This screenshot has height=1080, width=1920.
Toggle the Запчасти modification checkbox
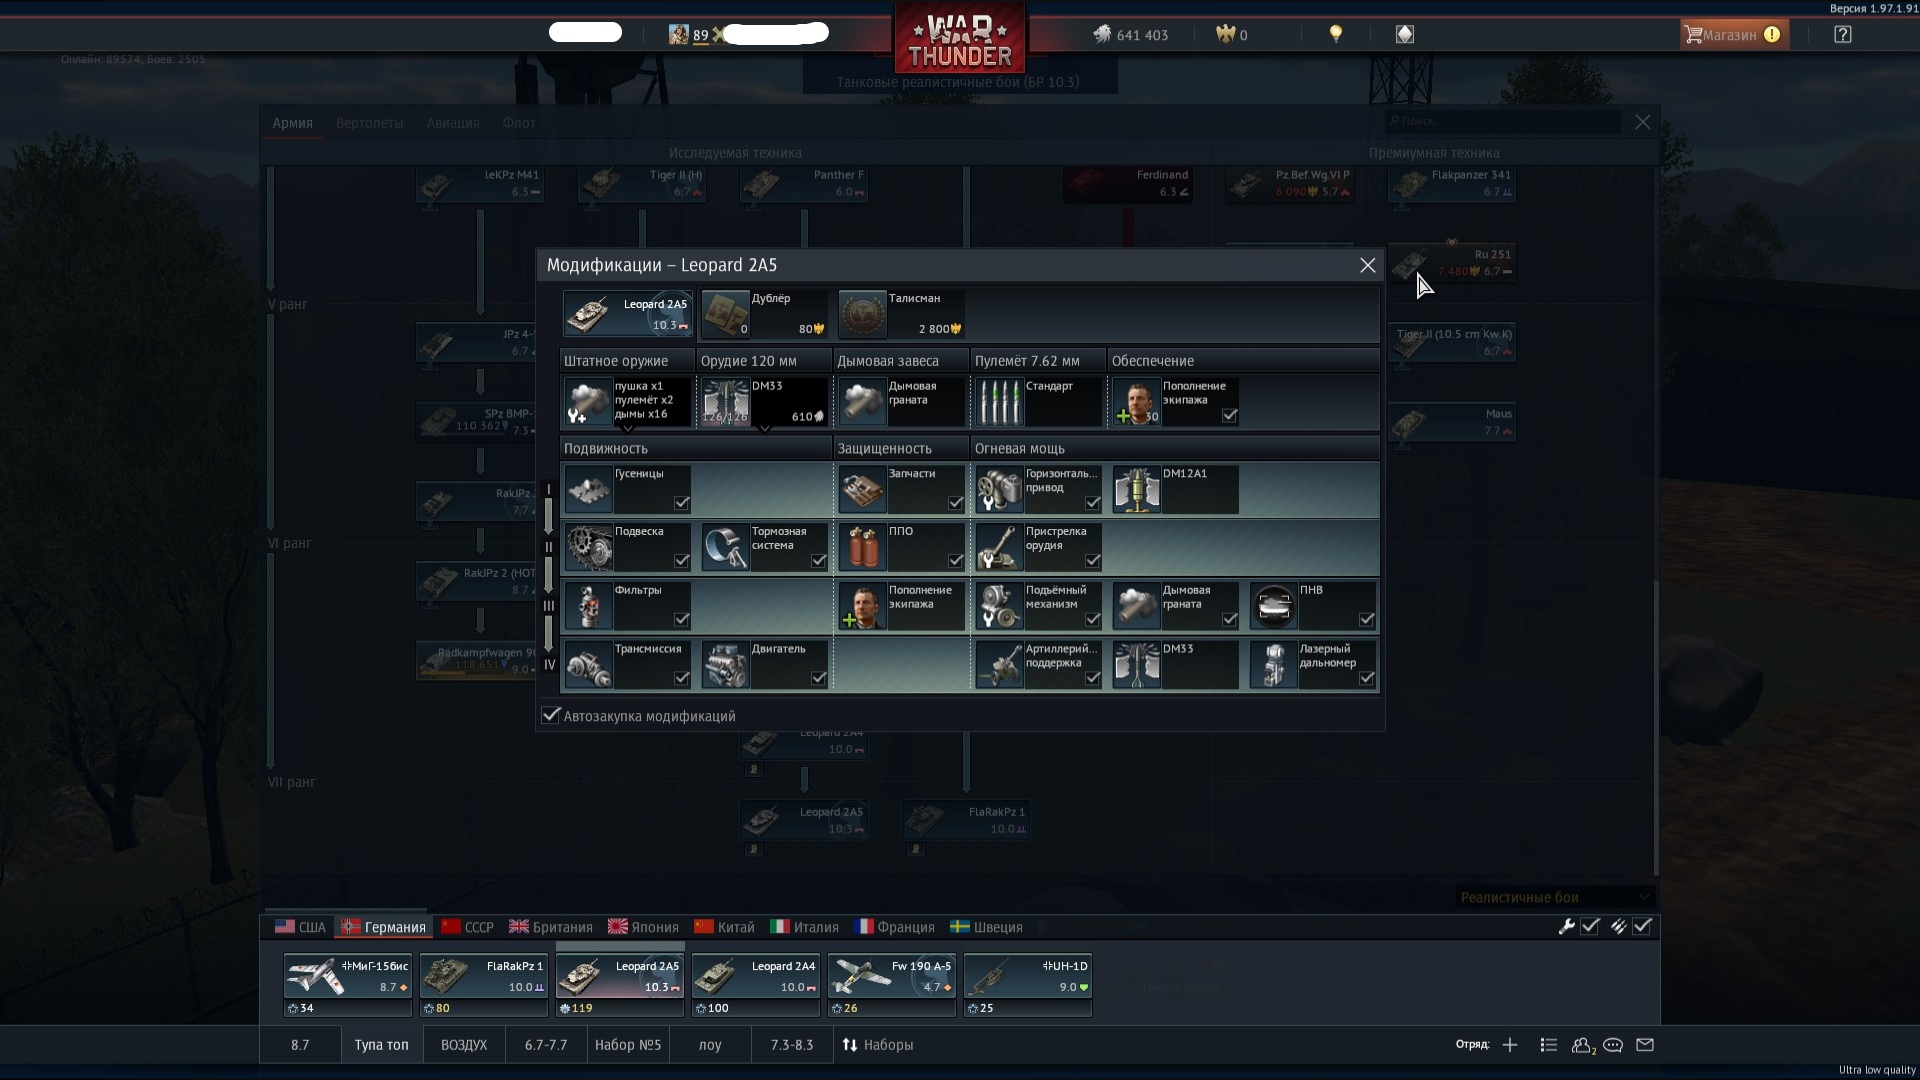956,503
